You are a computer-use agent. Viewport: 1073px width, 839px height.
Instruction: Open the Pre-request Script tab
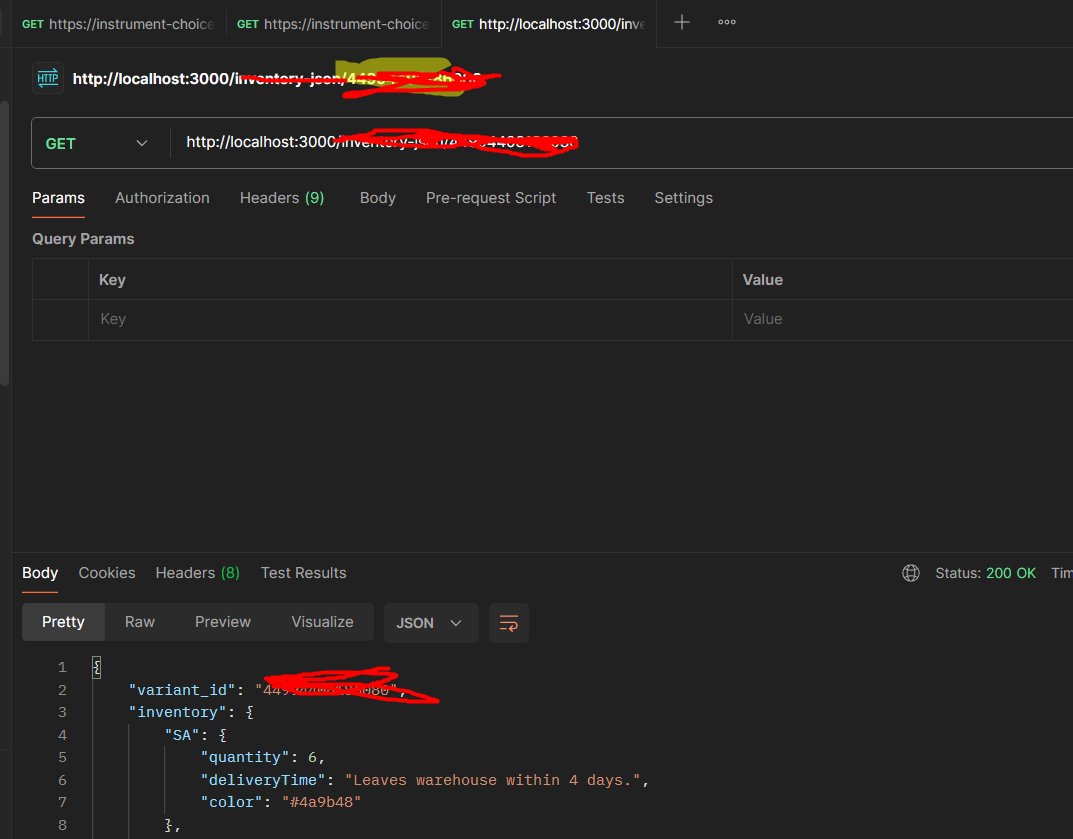(491, 198)
